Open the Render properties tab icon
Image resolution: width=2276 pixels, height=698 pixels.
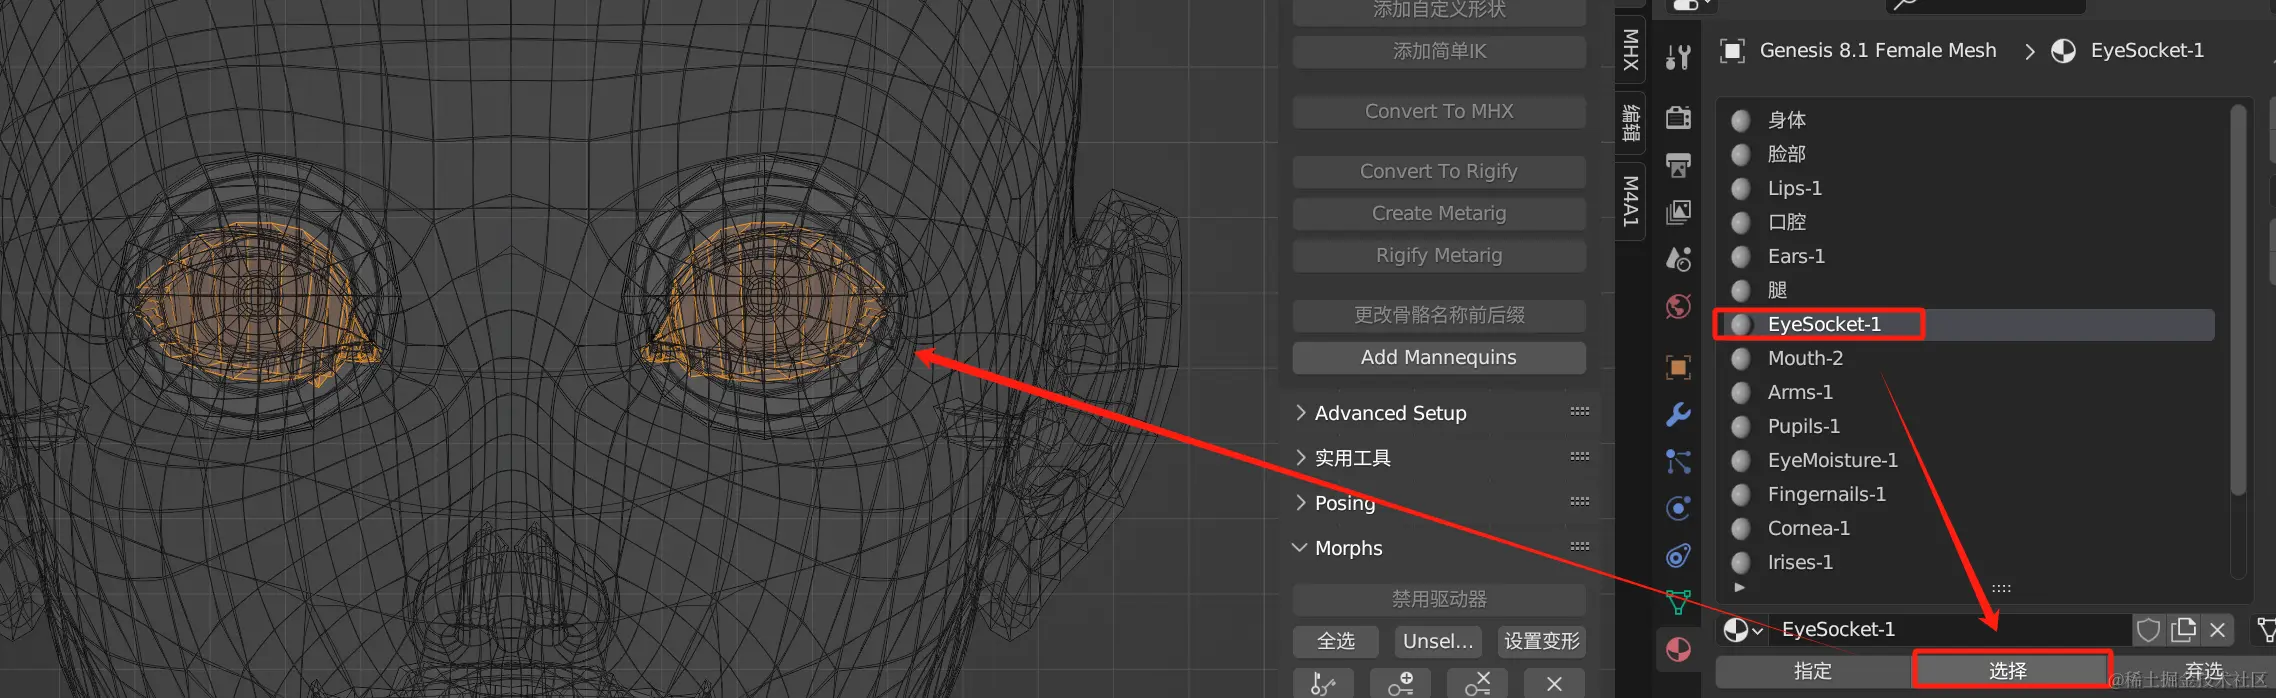[x=1678, y=117]
